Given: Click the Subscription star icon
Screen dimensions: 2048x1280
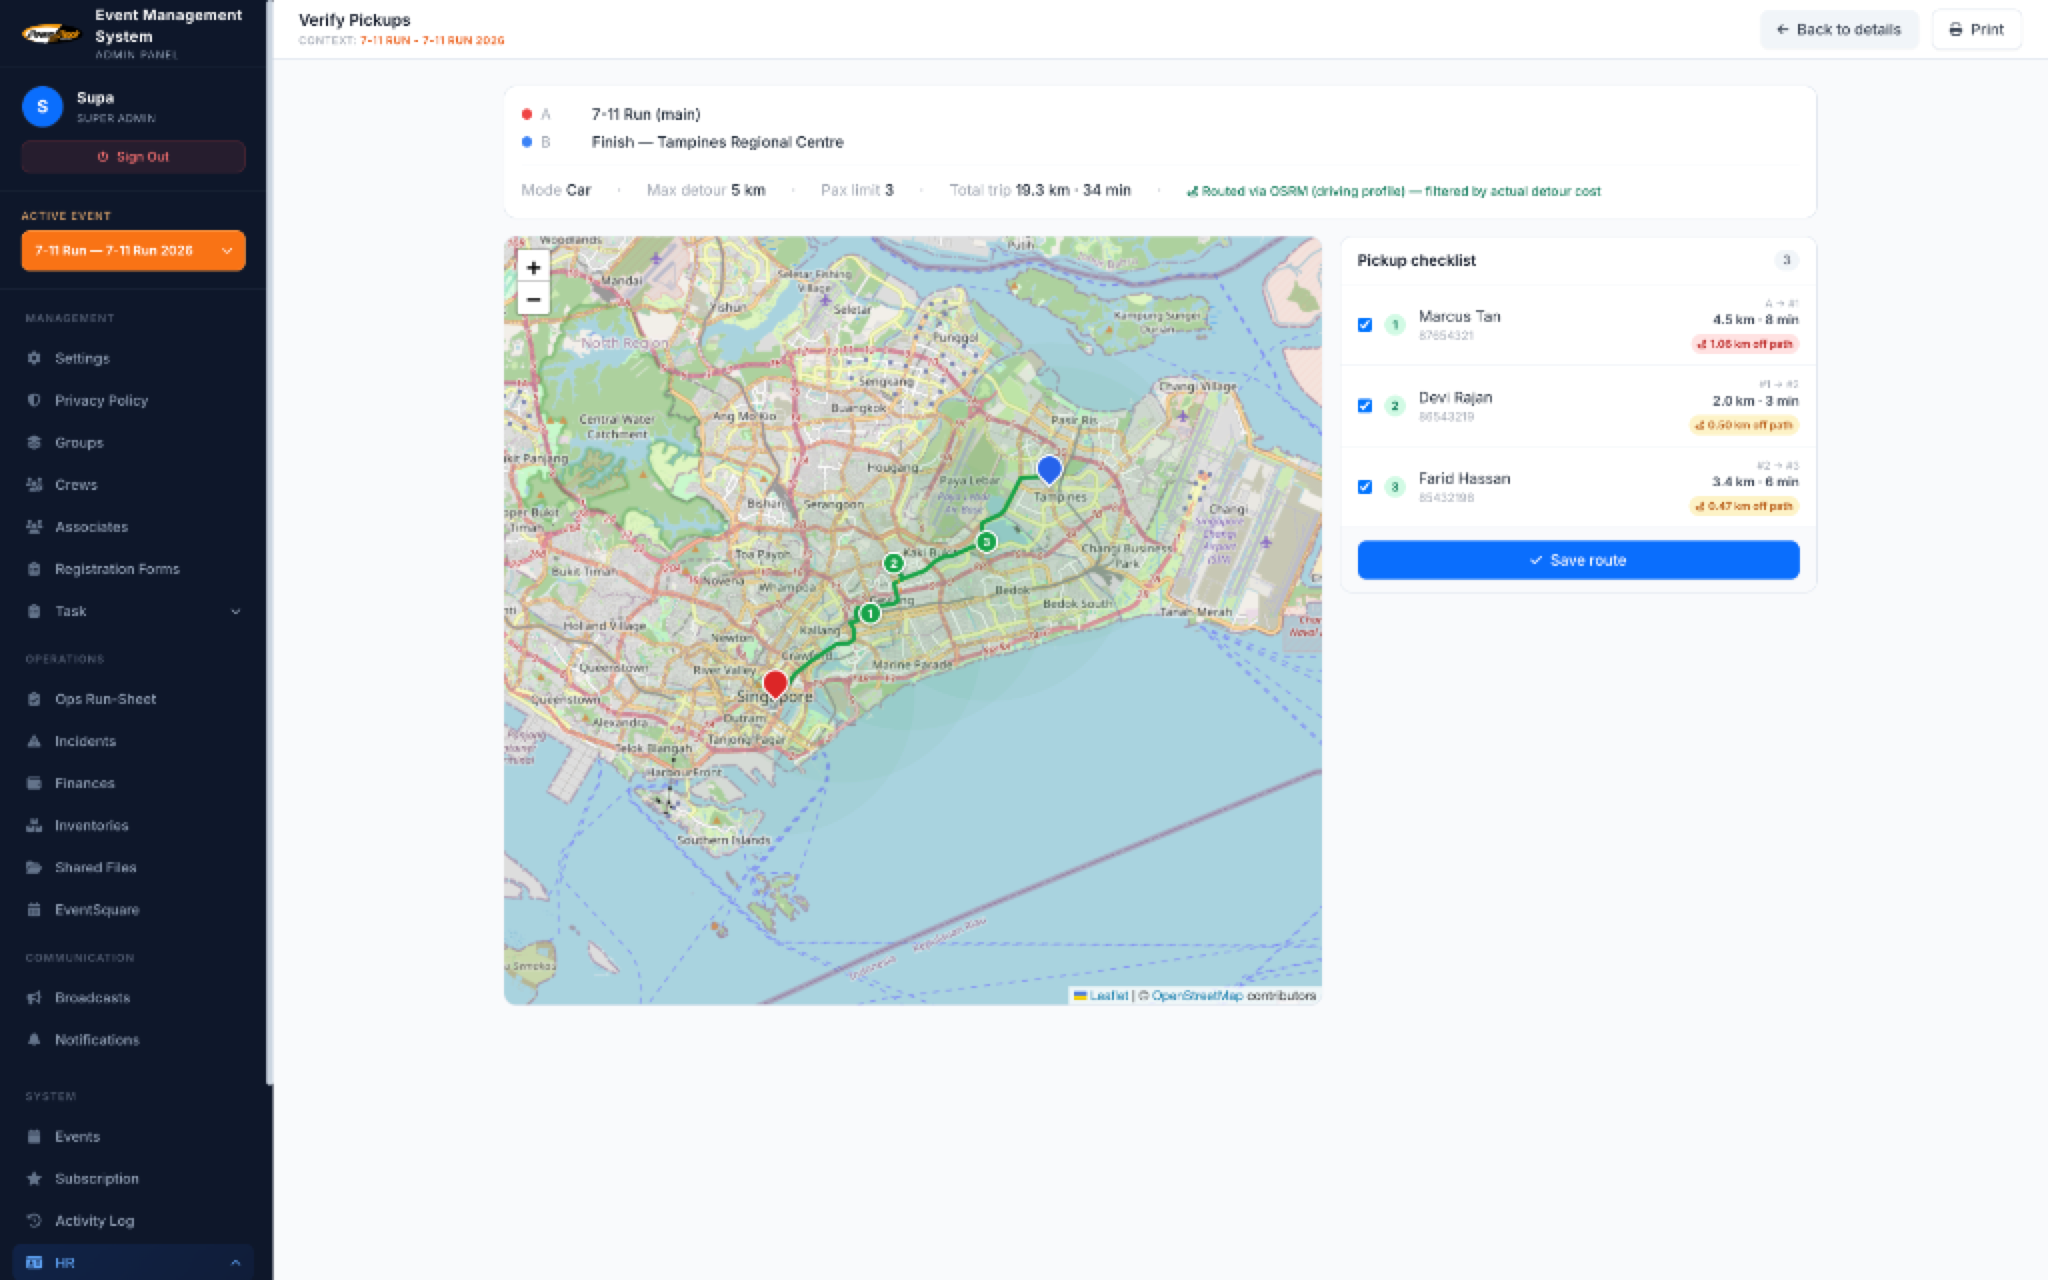Looking at the screenshot, I should 34,1178.
